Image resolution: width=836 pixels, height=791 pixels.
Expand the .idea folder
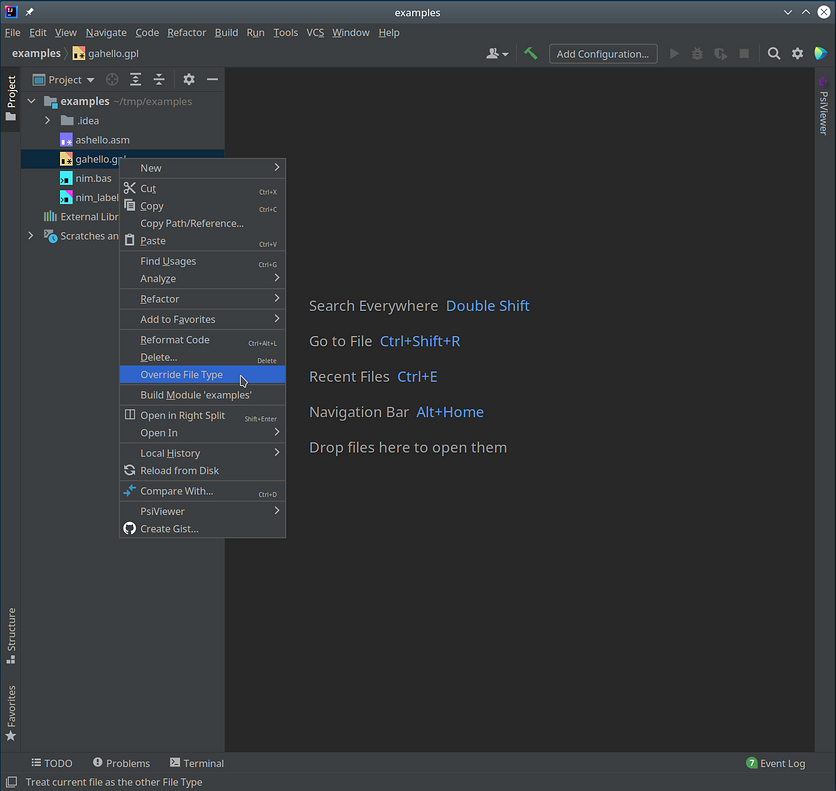(x=47, y=120)
